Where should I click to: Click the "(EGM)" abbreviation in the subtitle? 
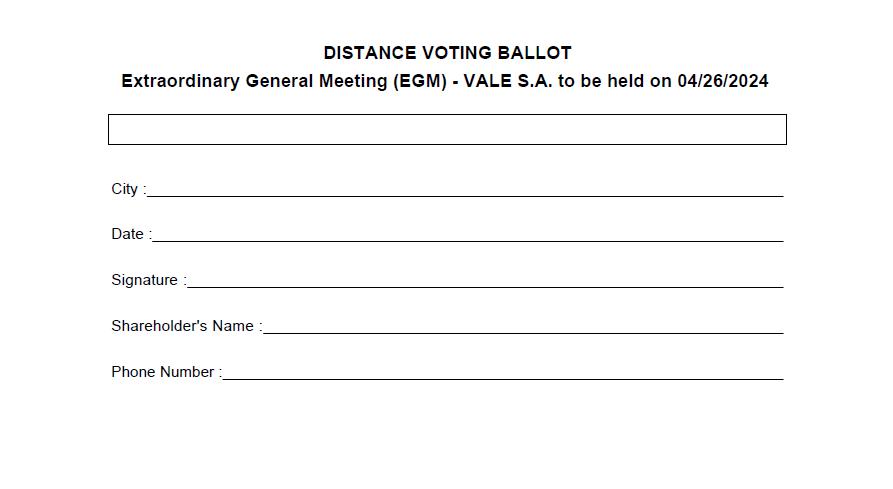tap(420, 82)
